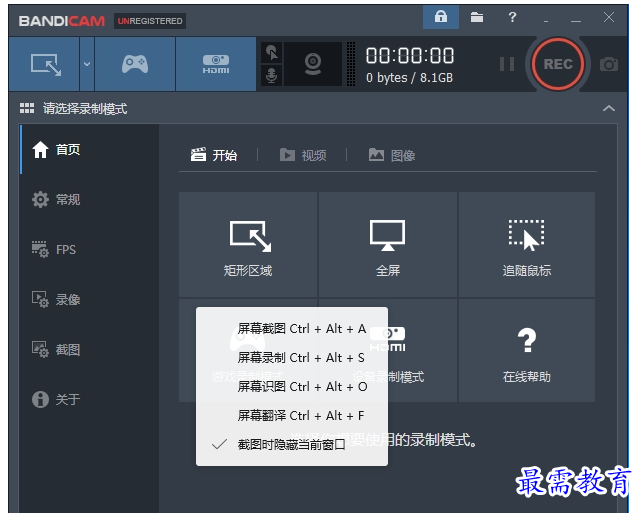Select 屏幕翻译 Ctrl + Alt + F menu entry

tap(292, 415)
